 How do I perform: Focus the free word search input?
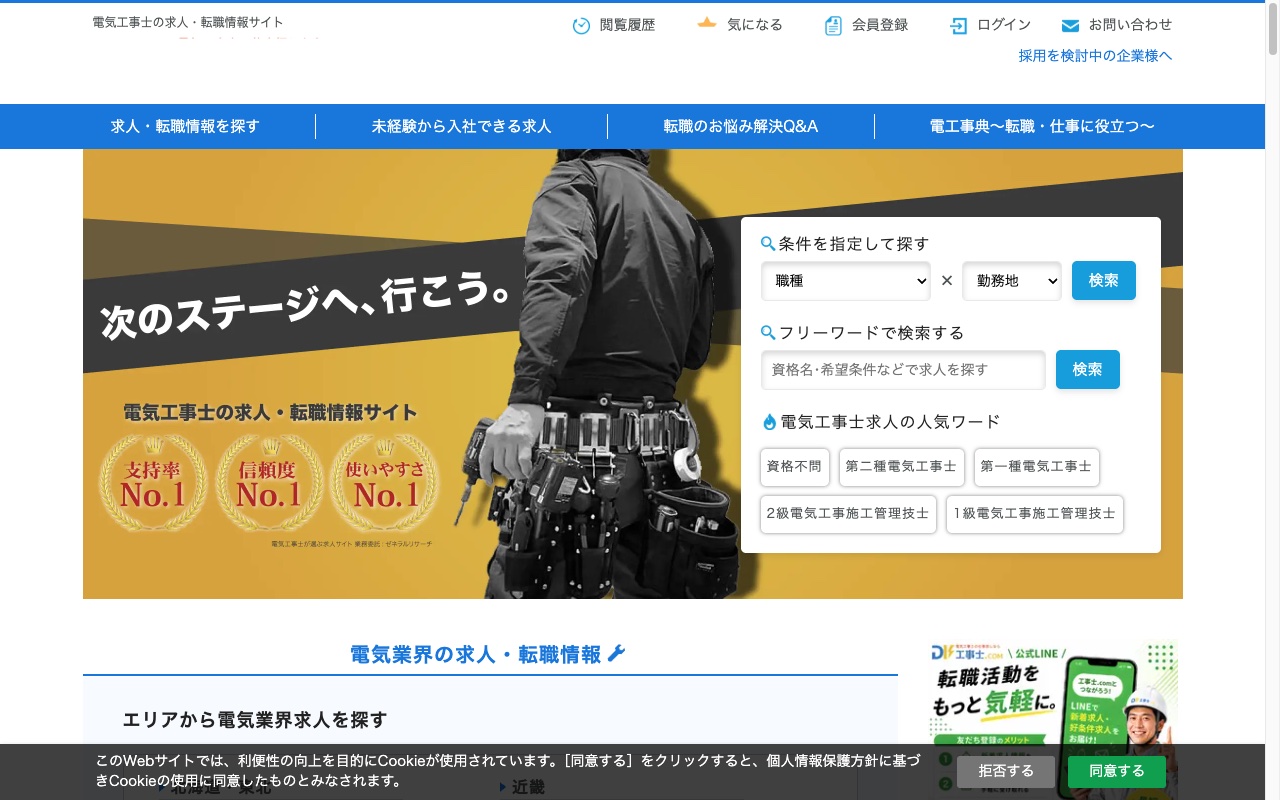[903, 370]
